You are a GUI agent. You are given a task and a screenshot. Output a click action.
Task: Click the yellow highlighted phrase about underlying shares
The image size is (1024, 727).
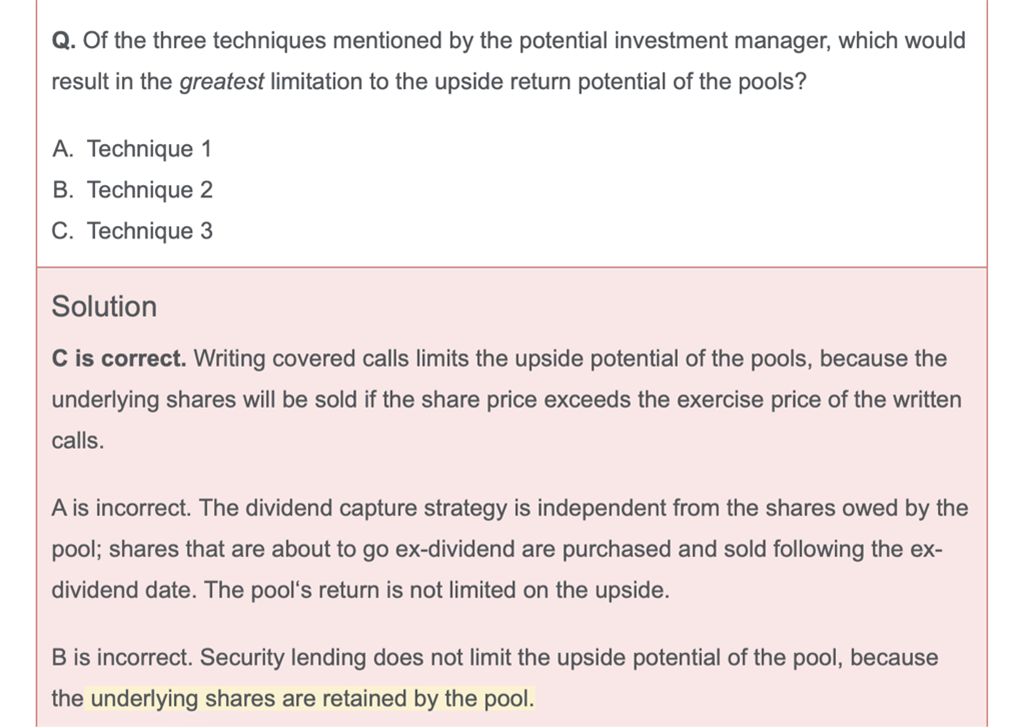312,699
